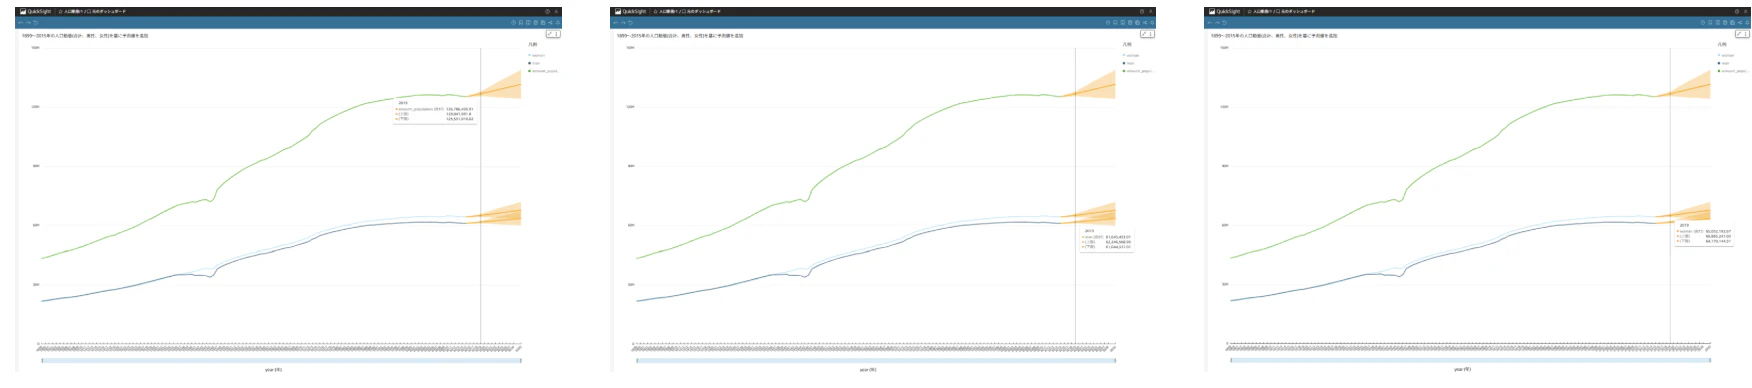This screenshot has width=1752, height=388.
Task: Click the share icon in right dashboard toolbar
Action: (x=1740, y=22)
